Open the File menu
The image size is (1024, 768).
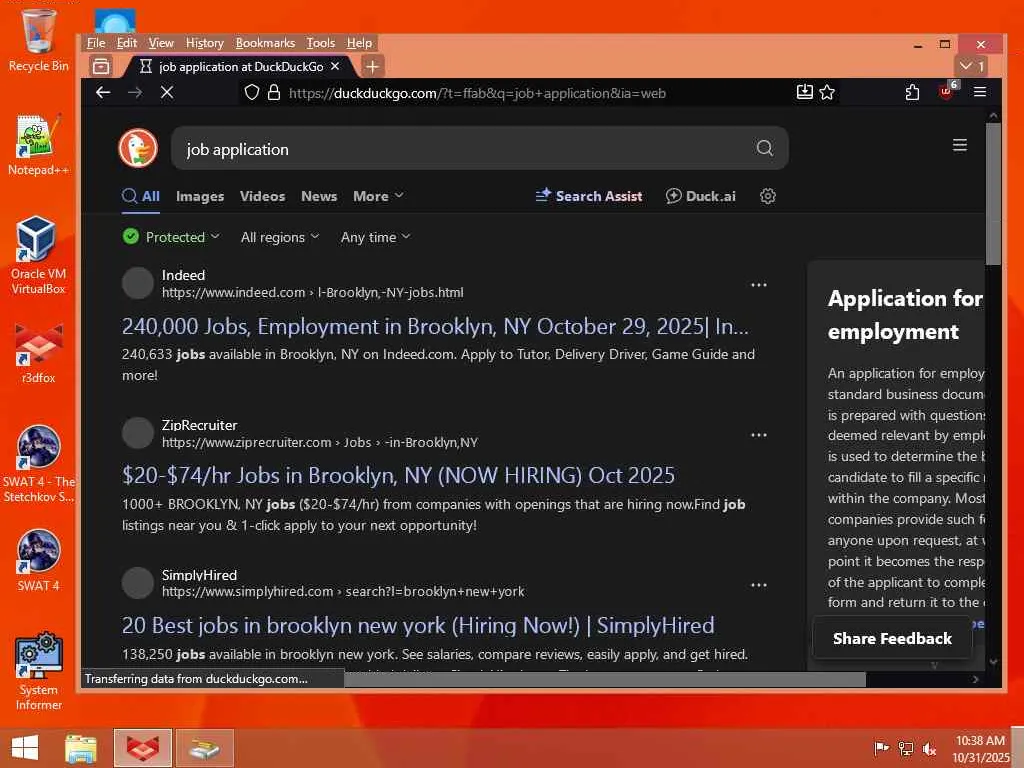(x=96, y=43)
